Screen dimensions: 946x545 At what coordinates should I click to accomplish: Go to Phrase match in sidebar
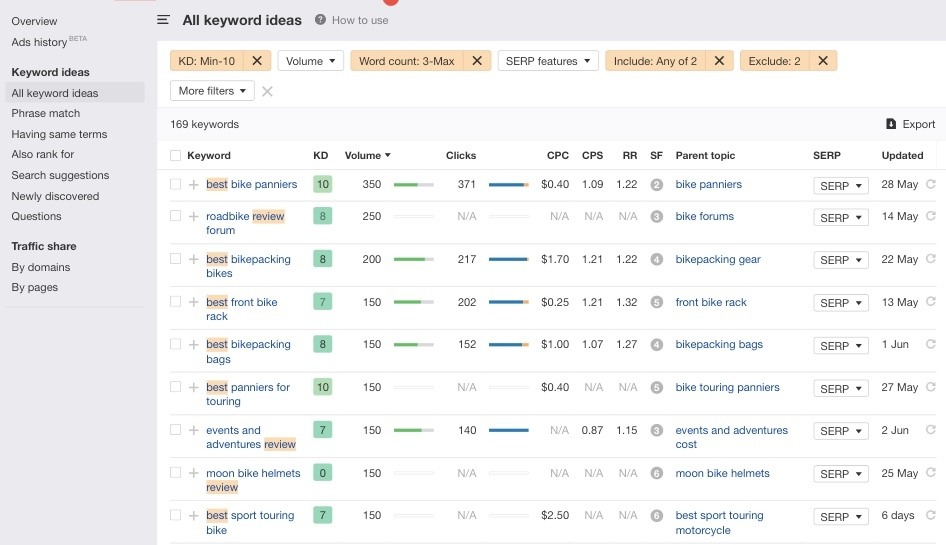(x=46, y=114)
